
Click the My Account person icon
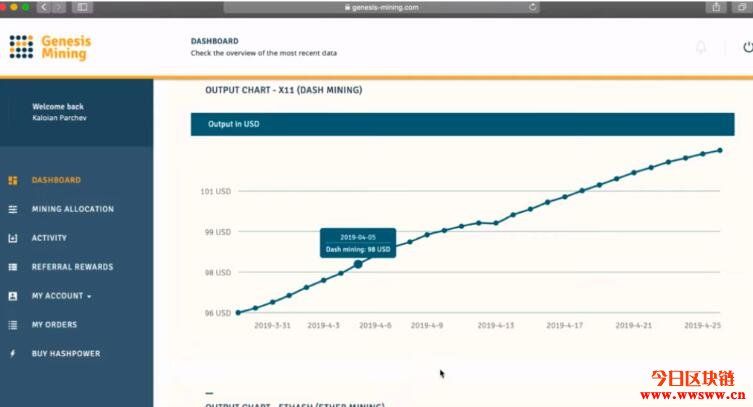coord(13,296)
